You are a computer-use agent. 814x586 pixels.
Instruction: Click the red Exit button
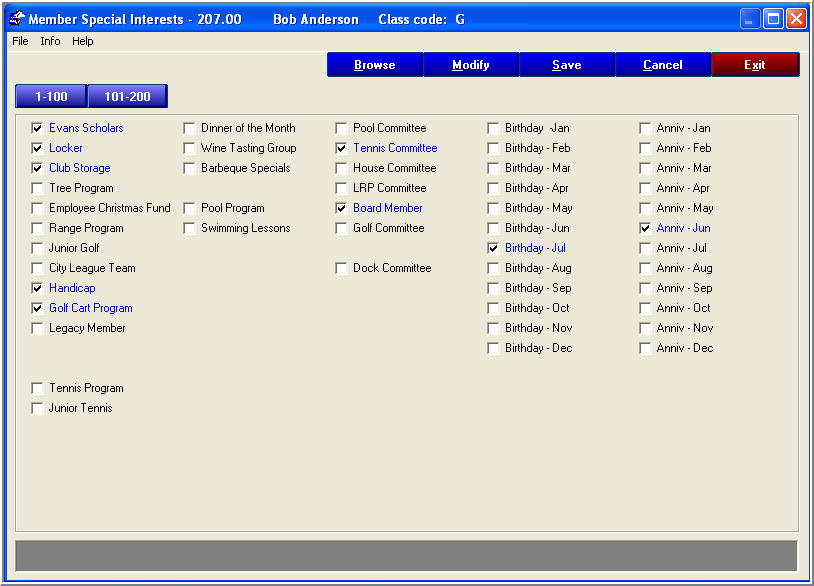[x=755, y=65]
